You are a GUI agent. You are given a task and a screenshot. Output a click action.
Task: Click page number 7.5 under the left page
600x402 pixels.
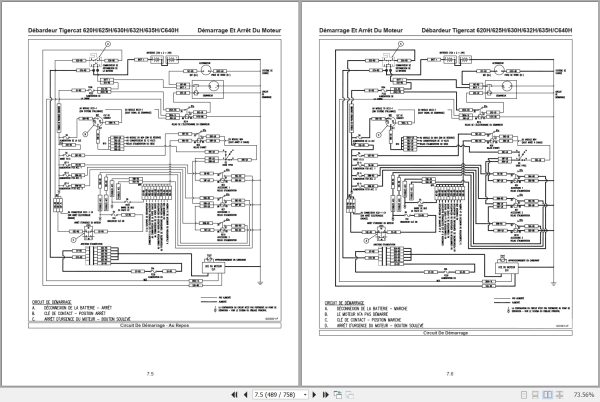pyautogui.click(x=150, y=374)
